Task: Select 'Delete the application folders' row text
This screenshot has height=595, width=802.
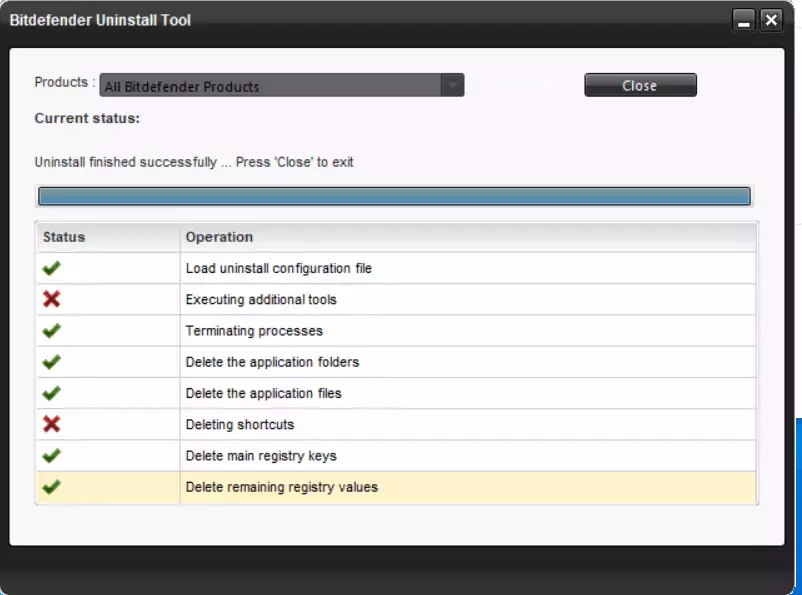Action: 273,362
